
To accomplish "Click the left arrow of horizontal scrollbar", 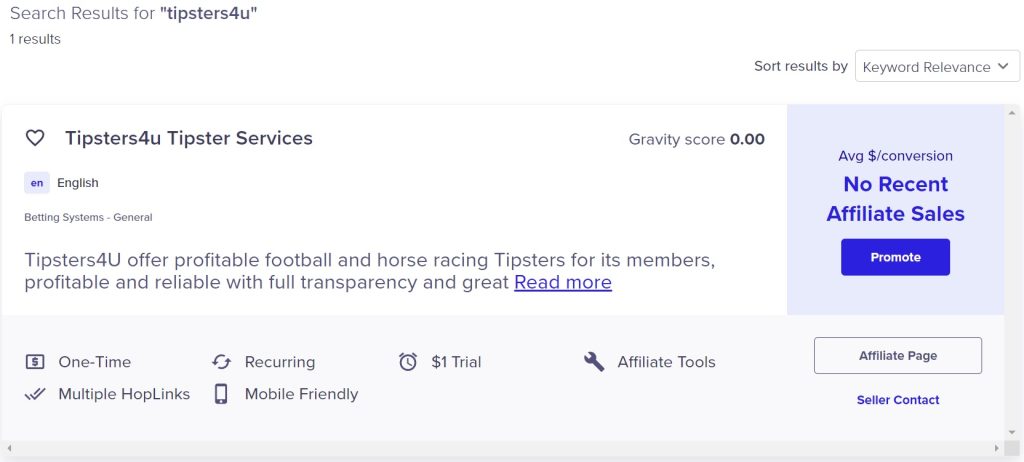I will 9,448.
